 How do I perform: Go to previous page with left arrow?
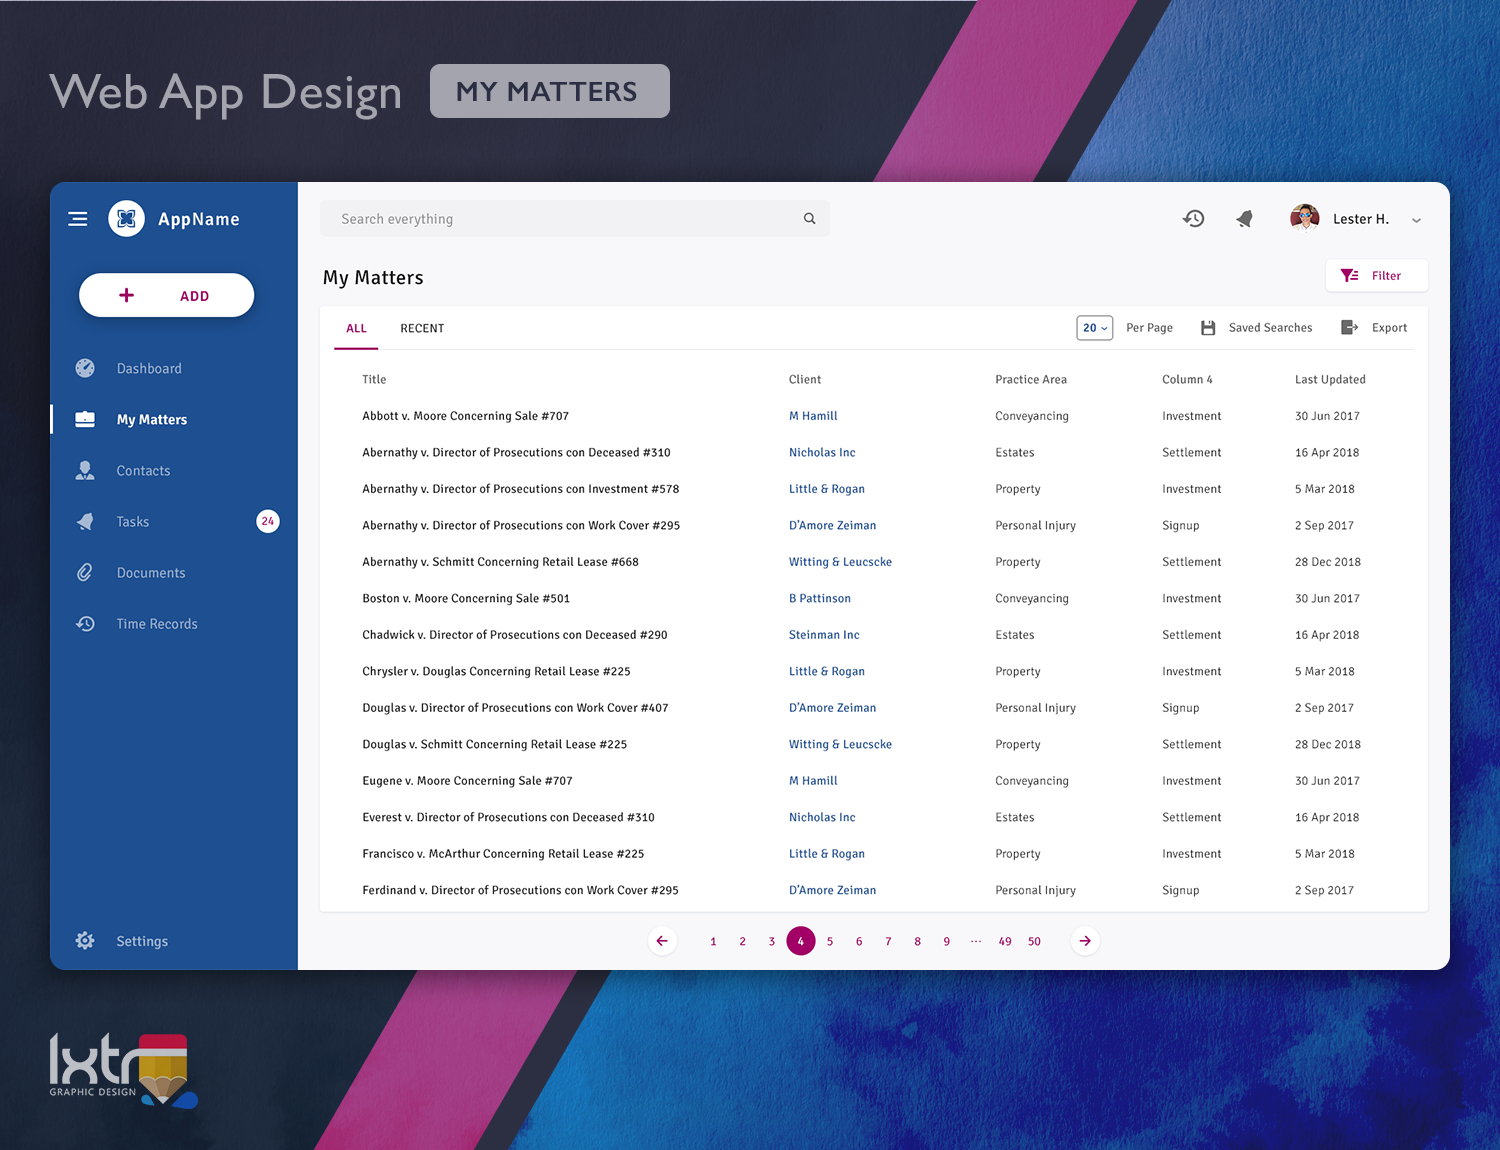(x=662, y=941)
